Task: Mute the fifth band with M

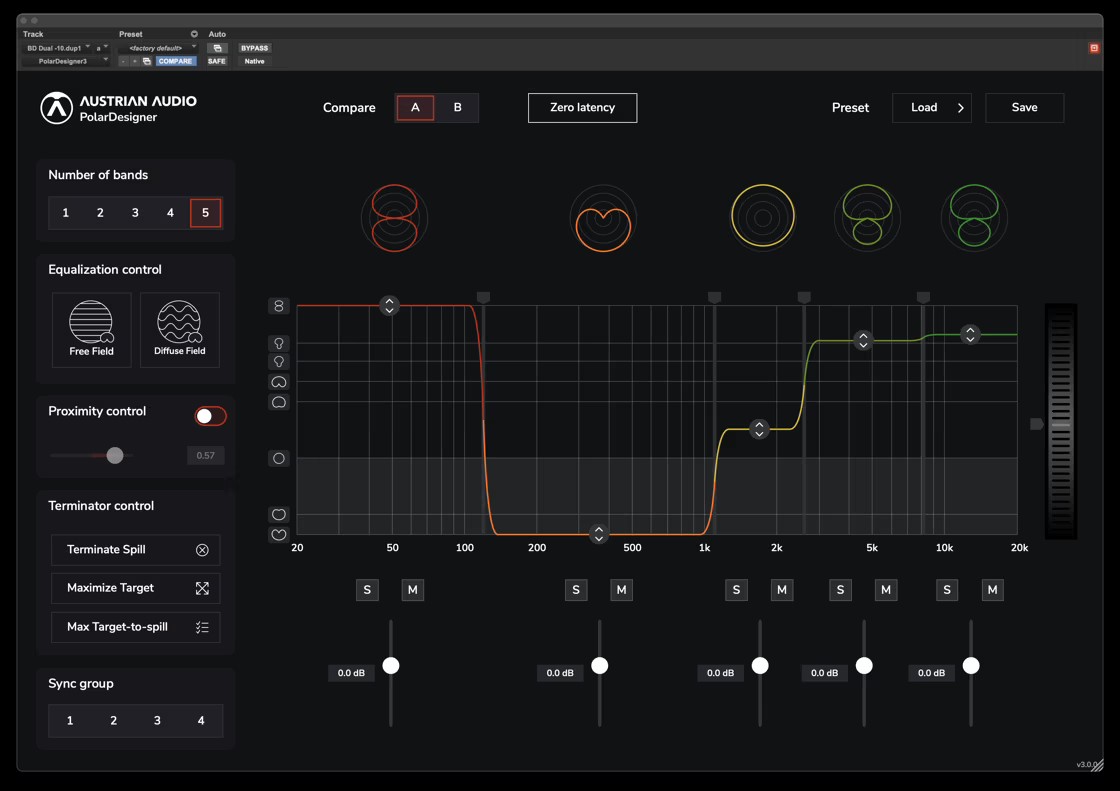Action: coord(992,590)
